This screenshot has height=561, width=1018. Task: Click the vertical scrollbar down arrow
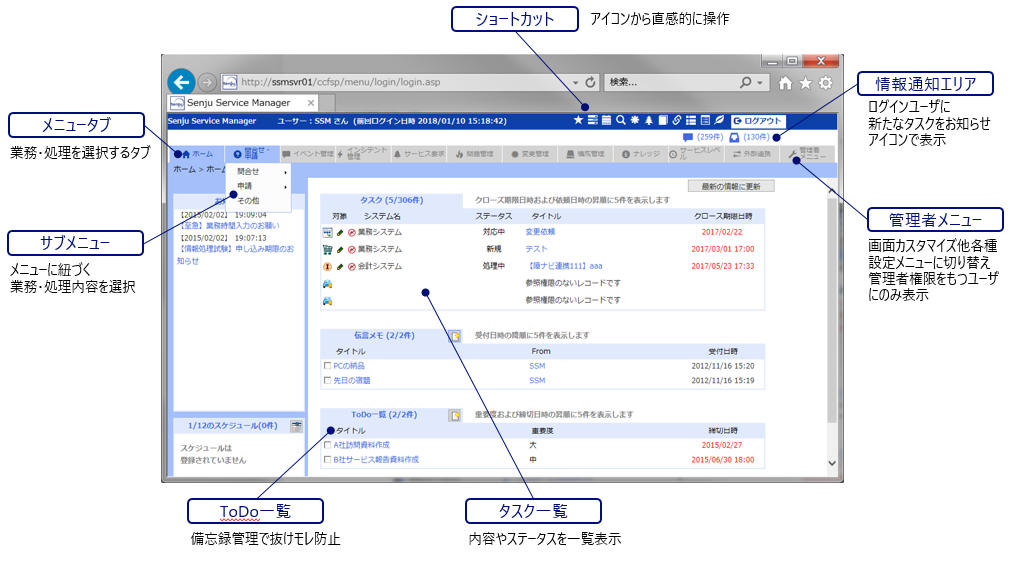pos(832,463)
